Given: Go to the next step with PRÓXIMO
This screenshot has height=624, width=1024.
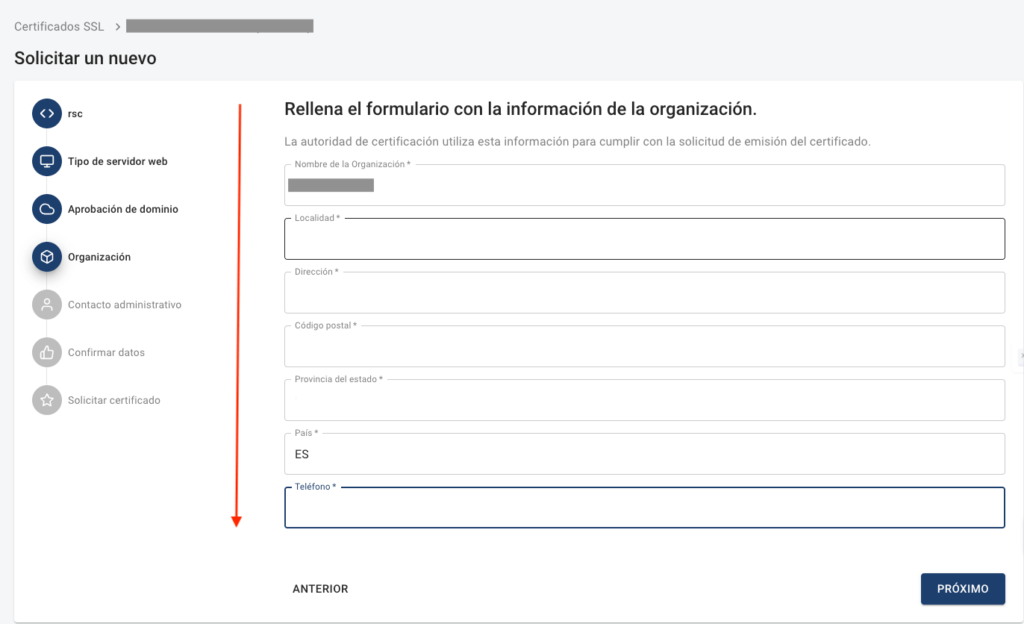Looking at the screenshot, I should pyautogui.click(x=963, y=589).
